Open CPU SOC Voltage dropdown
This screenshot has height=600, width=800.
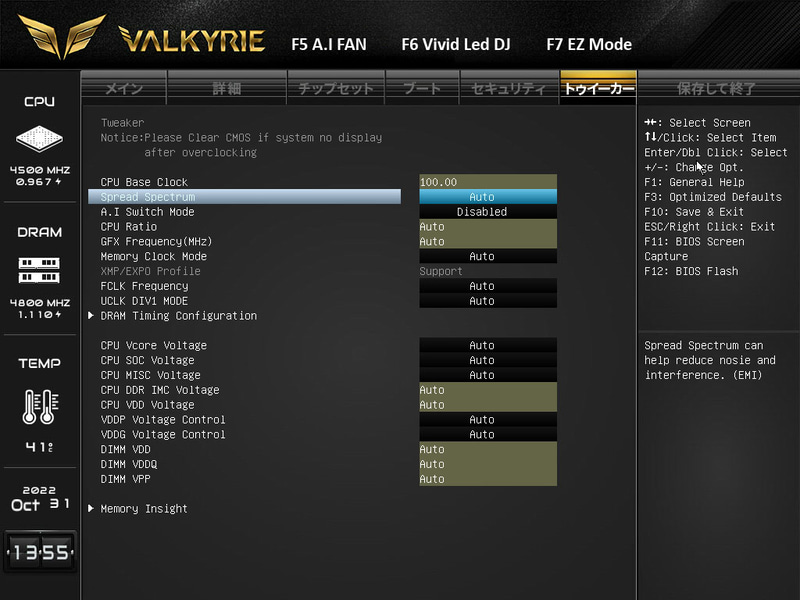(x=488, y=360)
